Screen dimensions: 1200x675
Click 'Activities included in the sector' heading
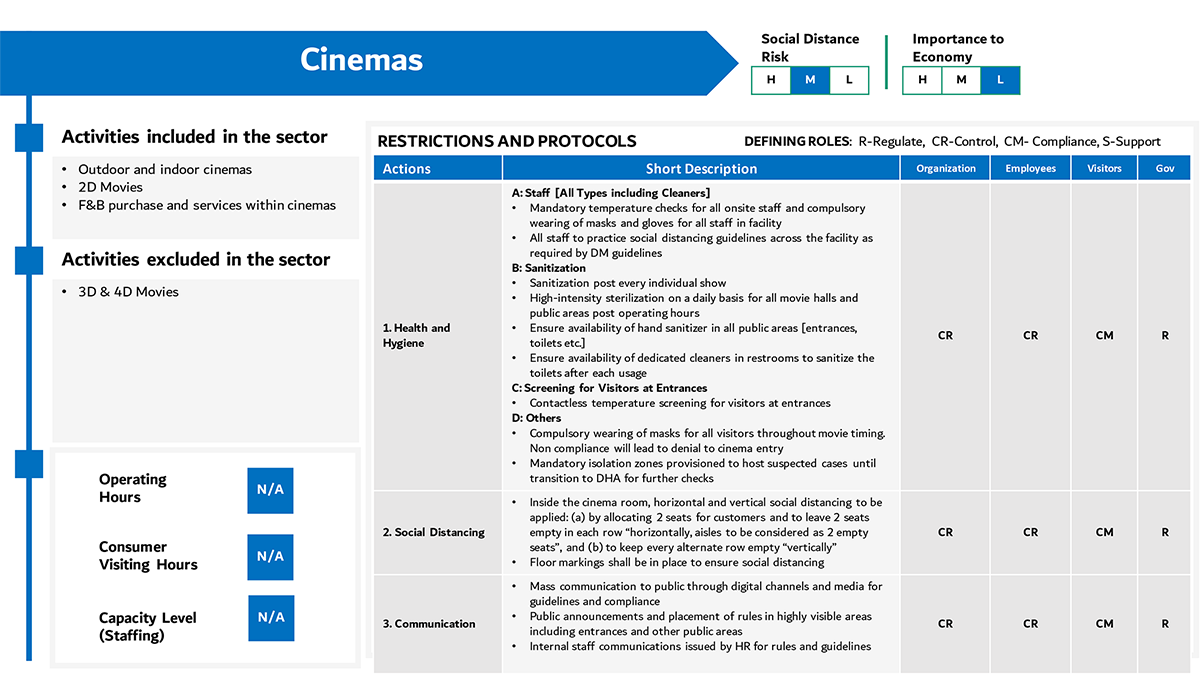pos(195,137)
